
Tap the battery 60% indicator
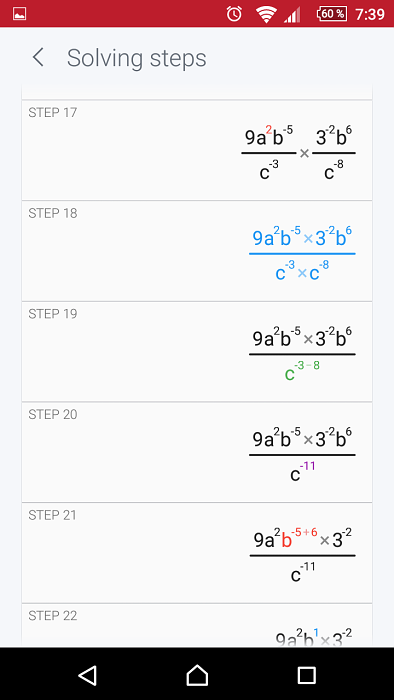(x=332, y=14)
